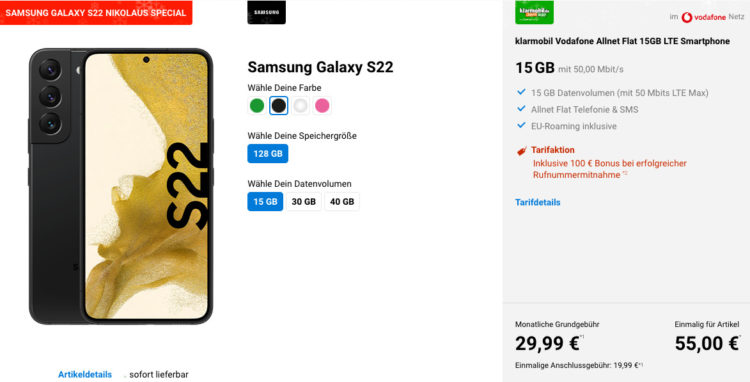Select the 15 GB data volume
The image size is (750, 382).
click(x=265, y=201)
